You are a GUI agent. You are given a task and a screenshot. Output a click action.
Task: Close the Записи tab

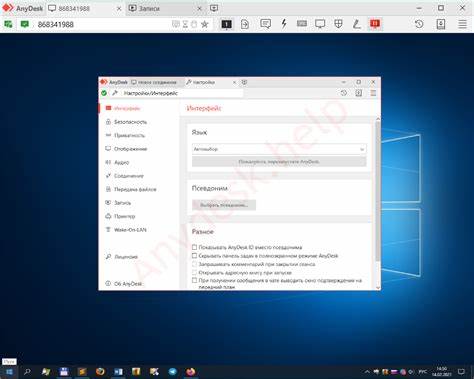click(x=199, y=9)
